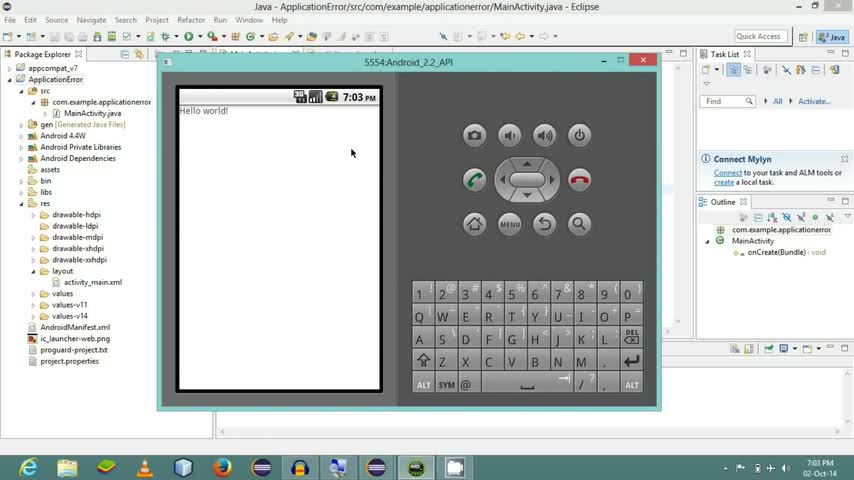
Task: Open VLC from the taskbar
Action: [145, 467]
